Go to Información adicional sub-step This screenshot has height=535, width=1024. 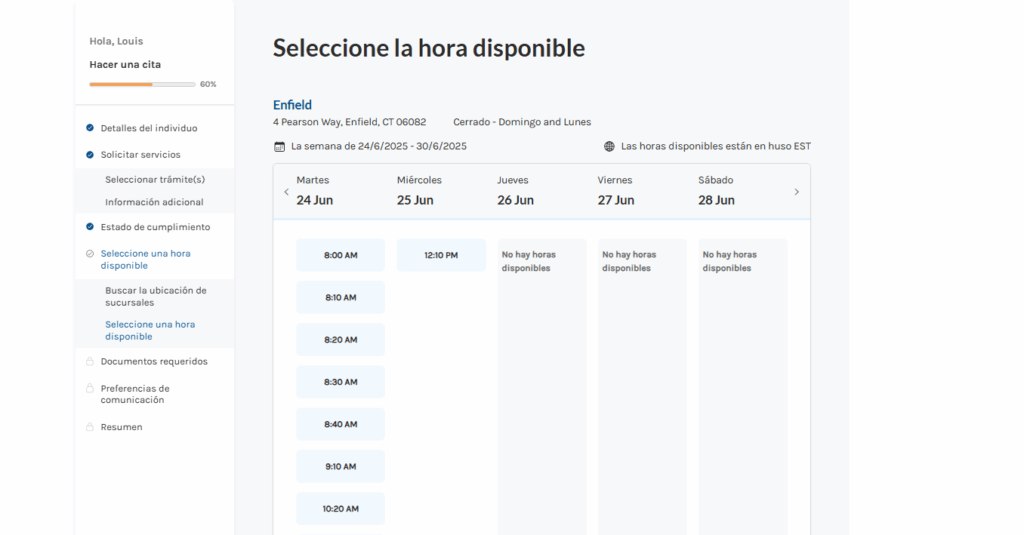pyautogui.click(x=154, y=203)
